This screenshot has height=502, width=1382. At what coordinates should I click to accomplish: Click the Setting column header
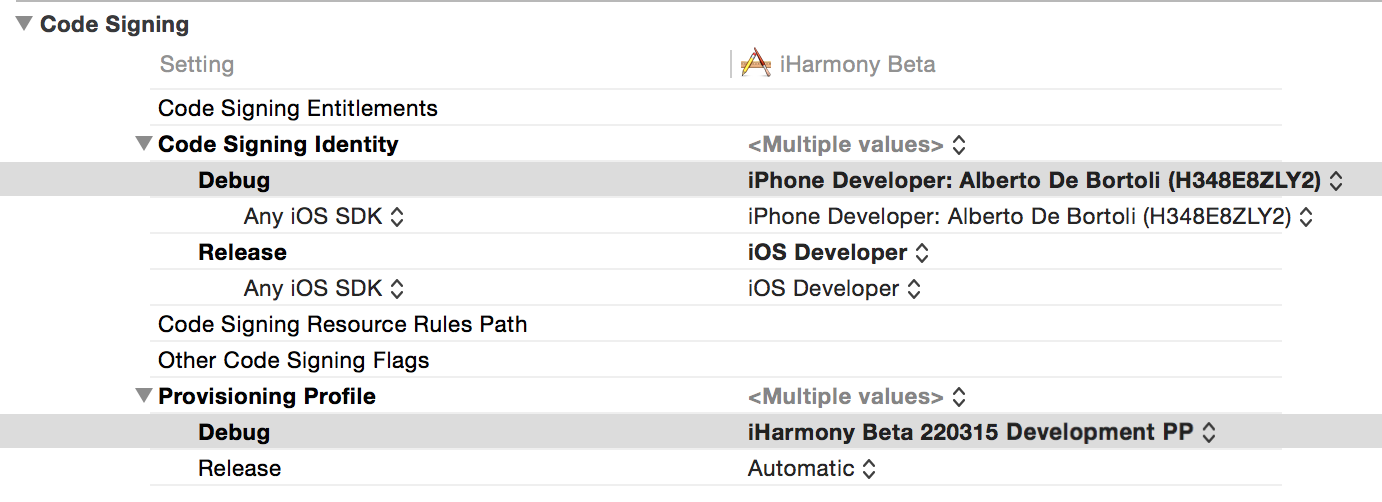(x=197, y=65)
